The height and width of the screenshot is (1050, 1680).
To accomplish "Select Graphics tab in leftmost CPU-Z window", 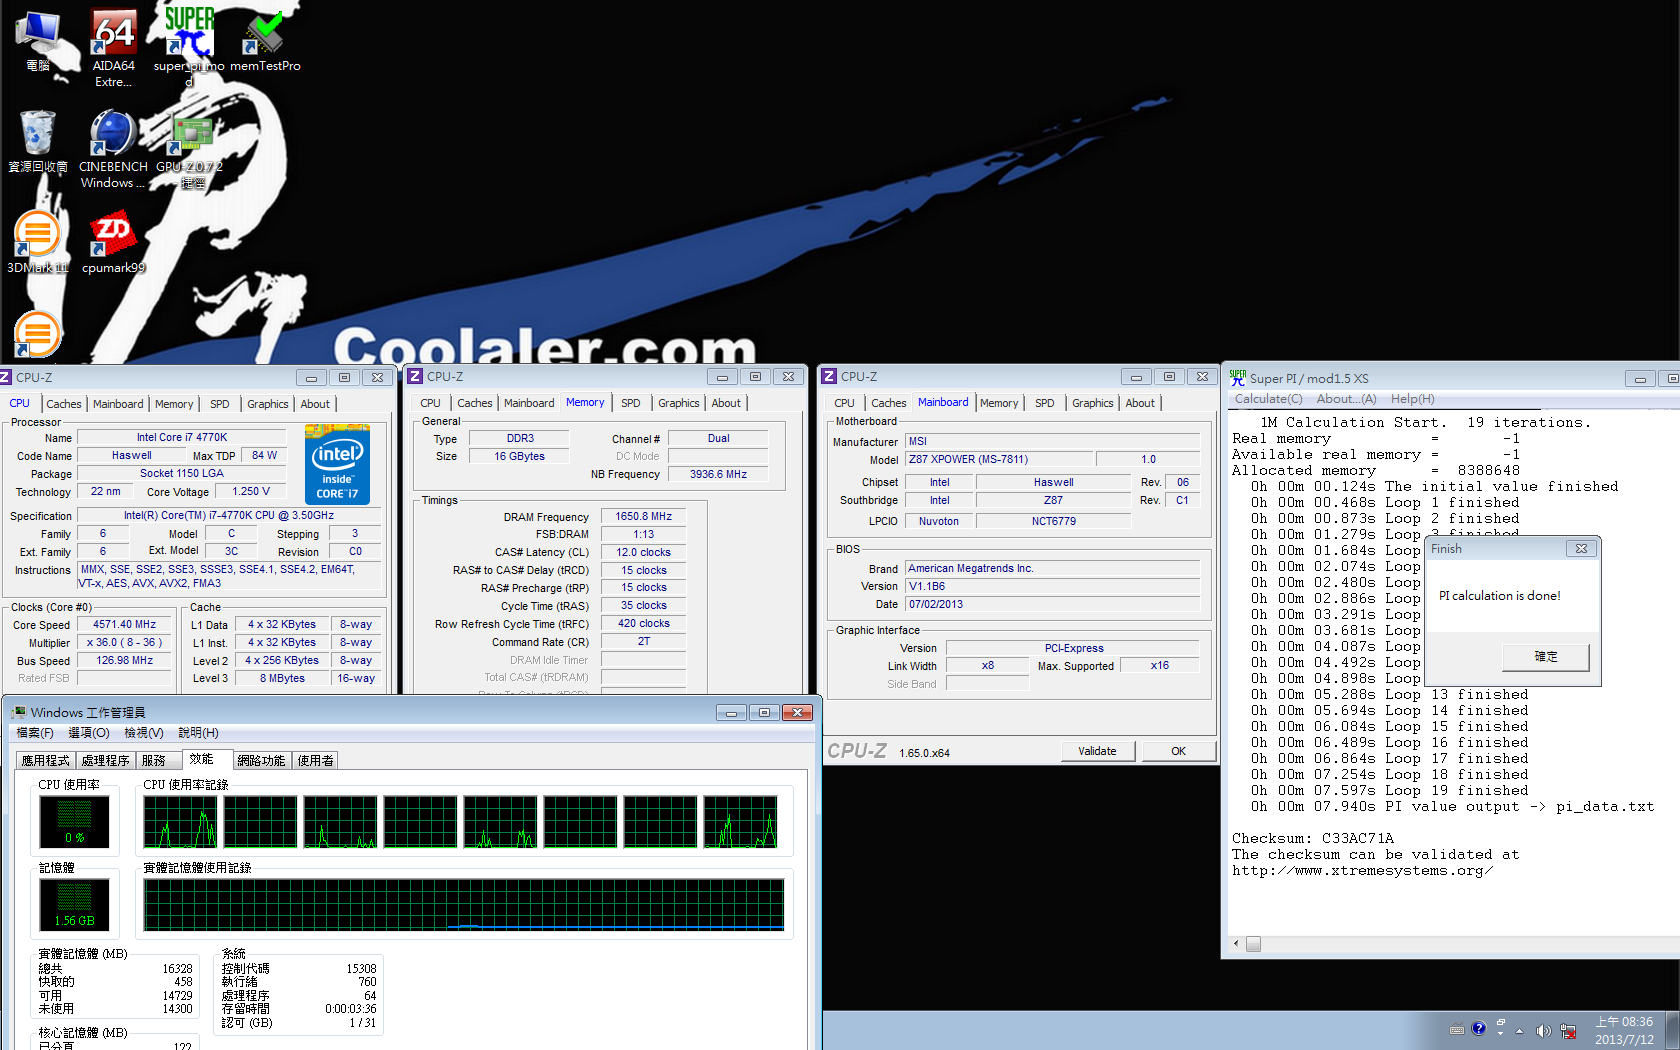I will click(x=268, y=404).
